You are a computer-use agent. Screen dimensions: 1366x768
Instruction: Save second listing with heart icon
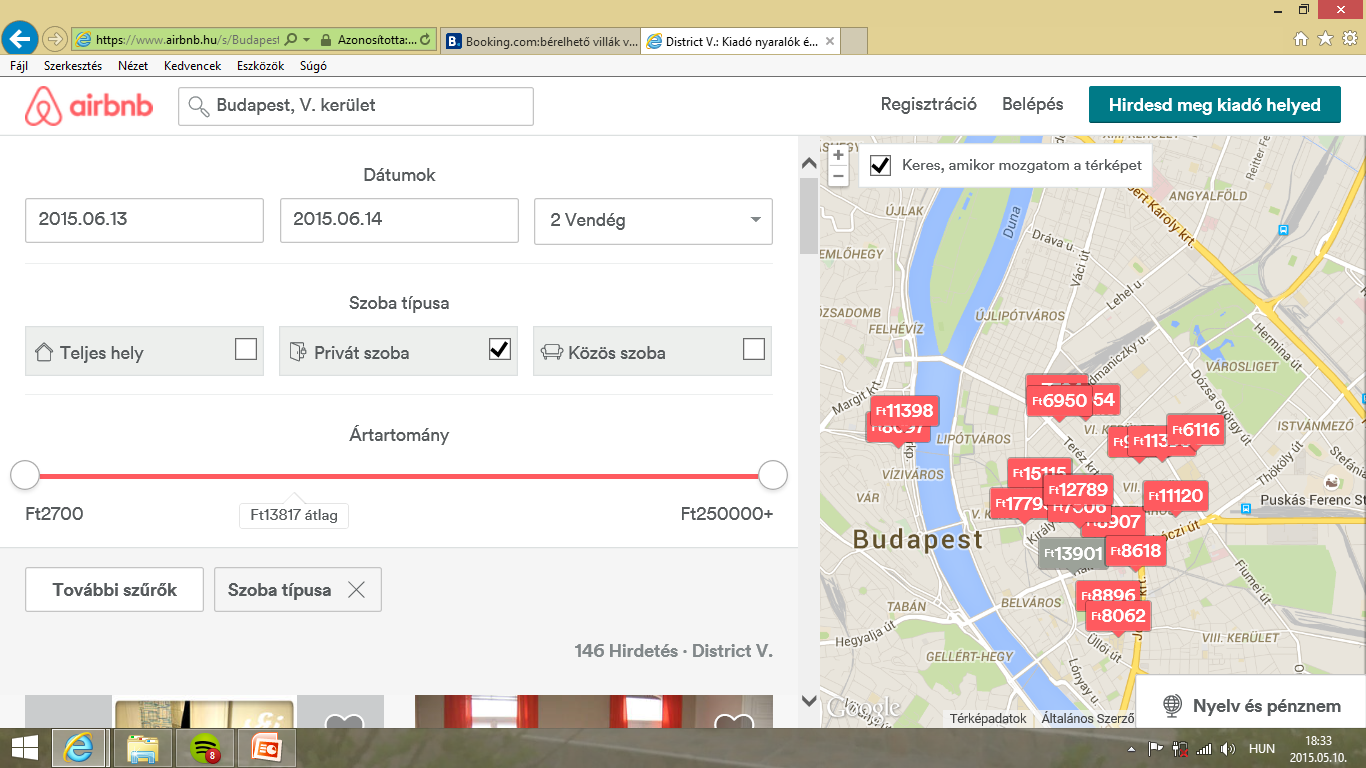(733, 722)
